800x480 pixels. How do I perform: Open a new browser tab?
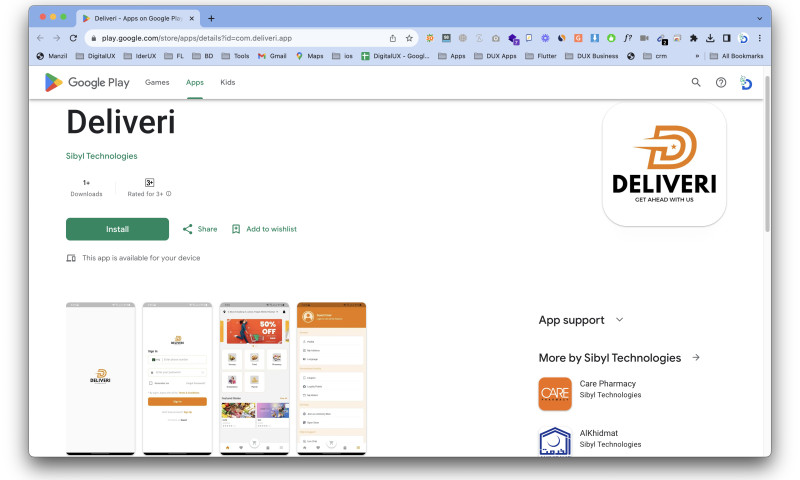click(x=211, y=18)
